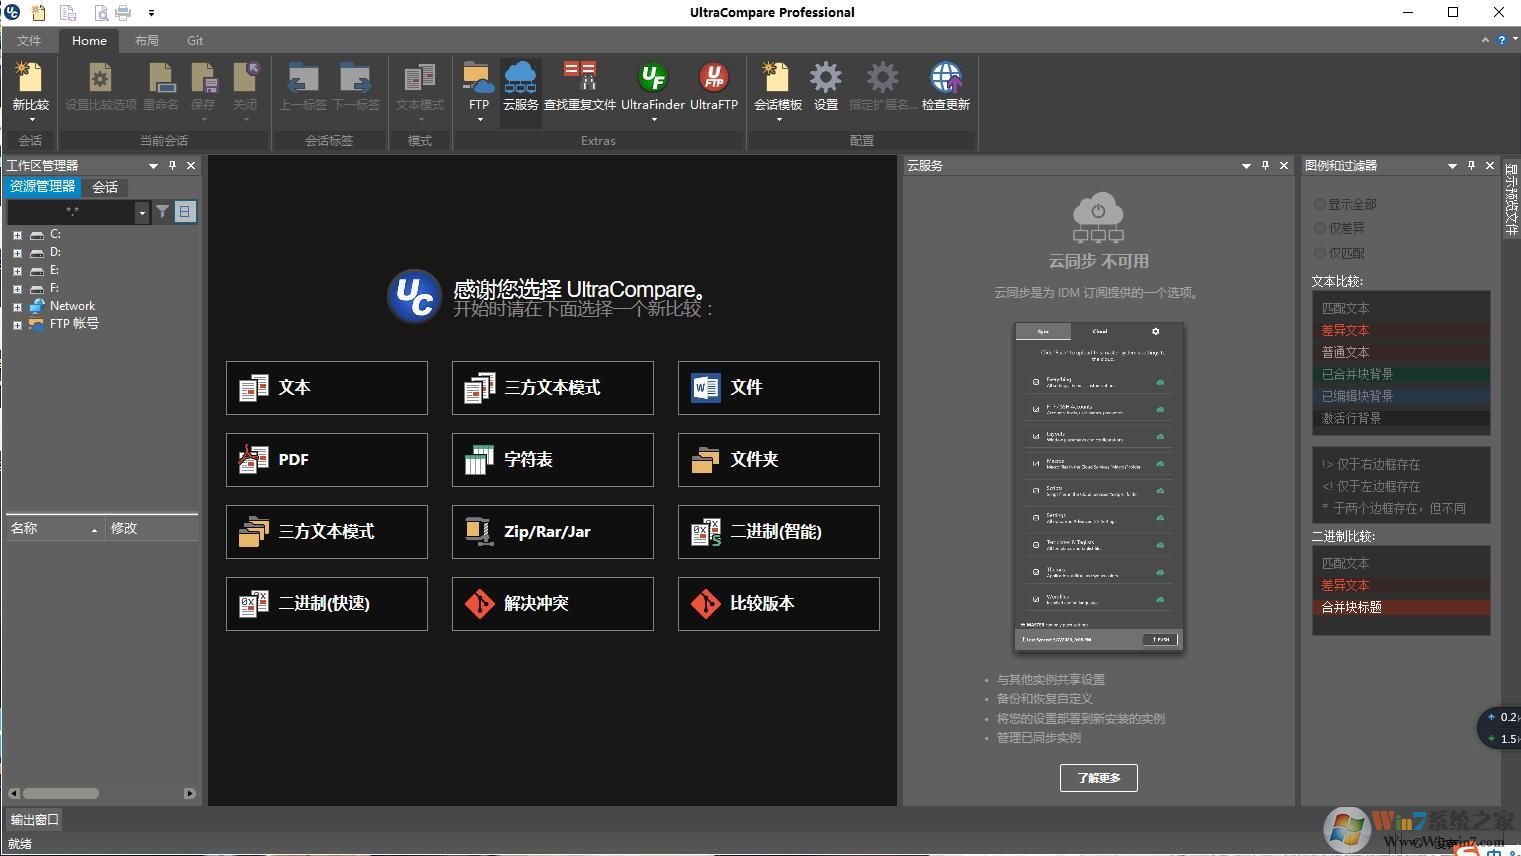Select the 仅匹配 radio button
1521x856 pixels.
1320,252
